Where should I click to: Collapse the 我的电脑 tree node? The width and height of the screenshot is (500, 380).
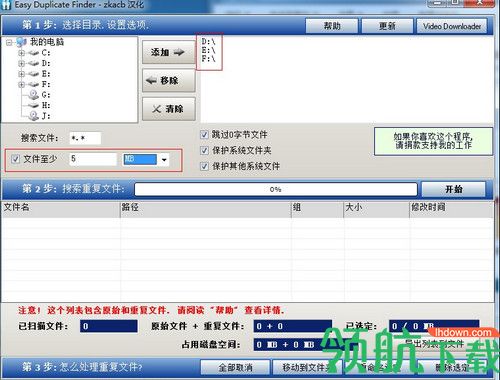[x=9, y=42]
